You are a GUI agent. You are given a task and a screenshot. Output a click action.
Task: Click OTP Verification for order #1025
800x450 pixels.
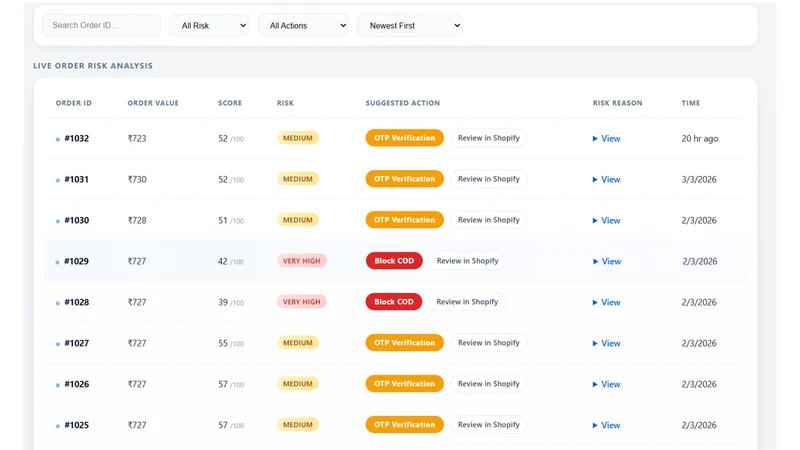[405, 424]
